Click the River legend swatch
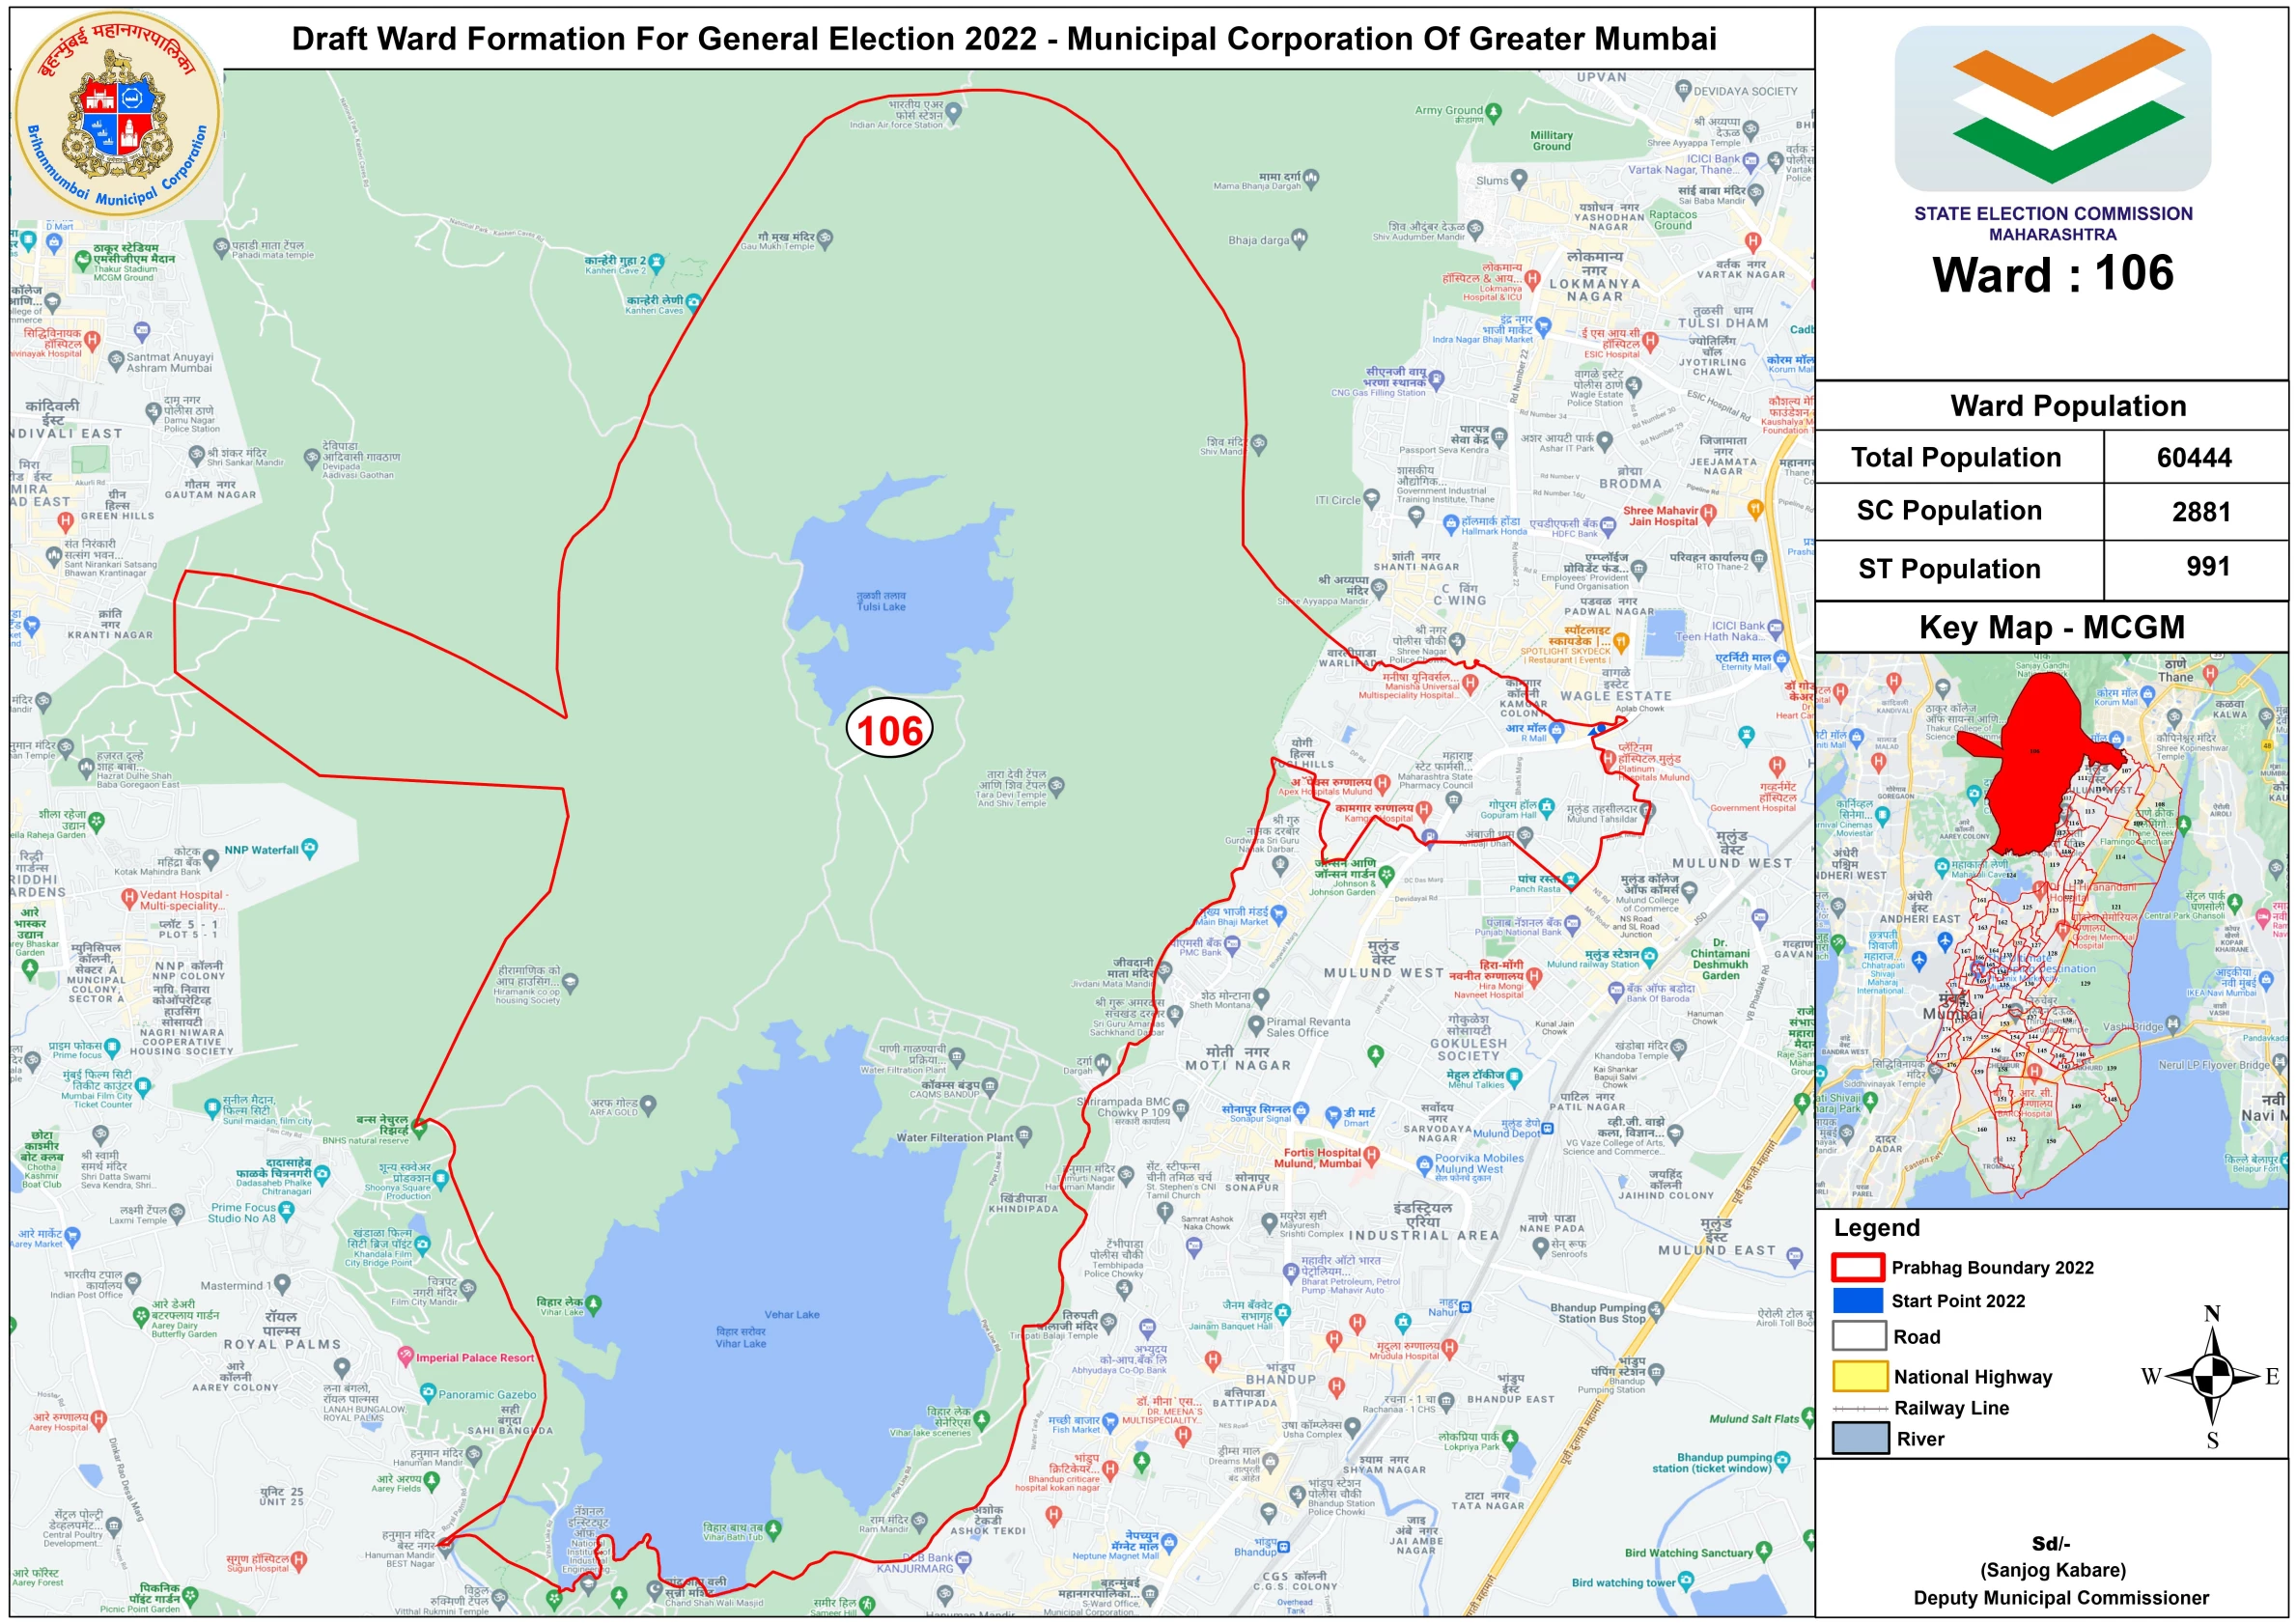The height and width of the screenshot is (1623, 2296). 1859,1438
